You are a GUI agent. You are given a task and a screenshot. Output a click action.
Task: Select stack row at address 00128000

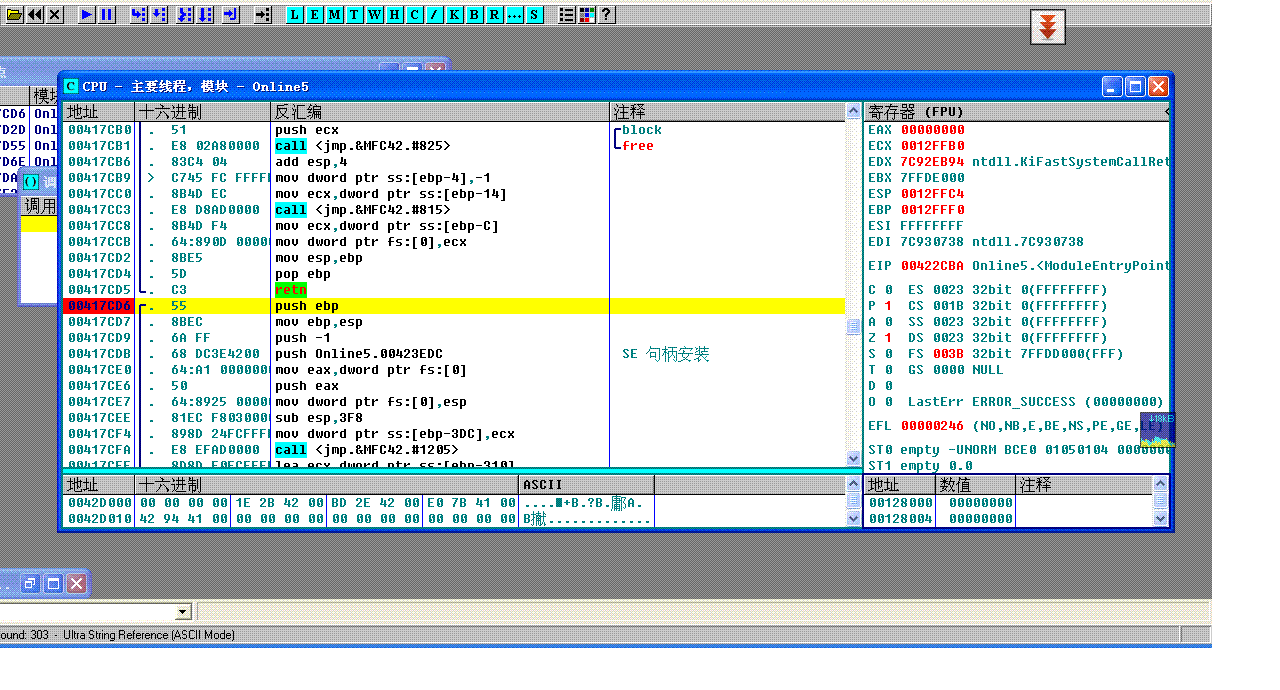[x=1008, y=503]
